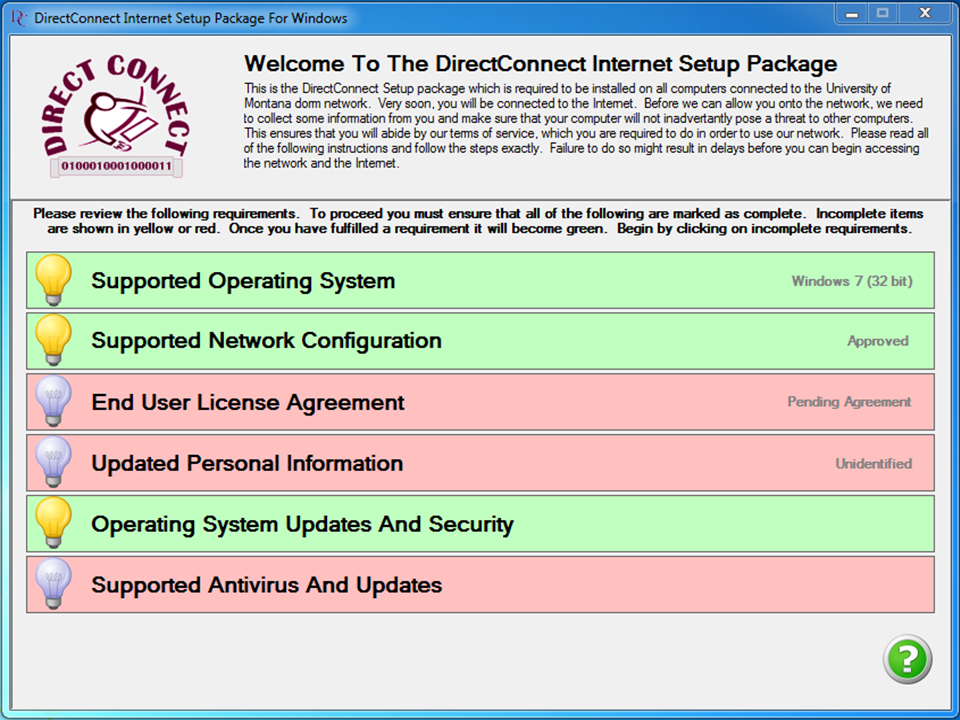
Task: Minimize the DirectConnect setup window
Action: pos(852,13)
